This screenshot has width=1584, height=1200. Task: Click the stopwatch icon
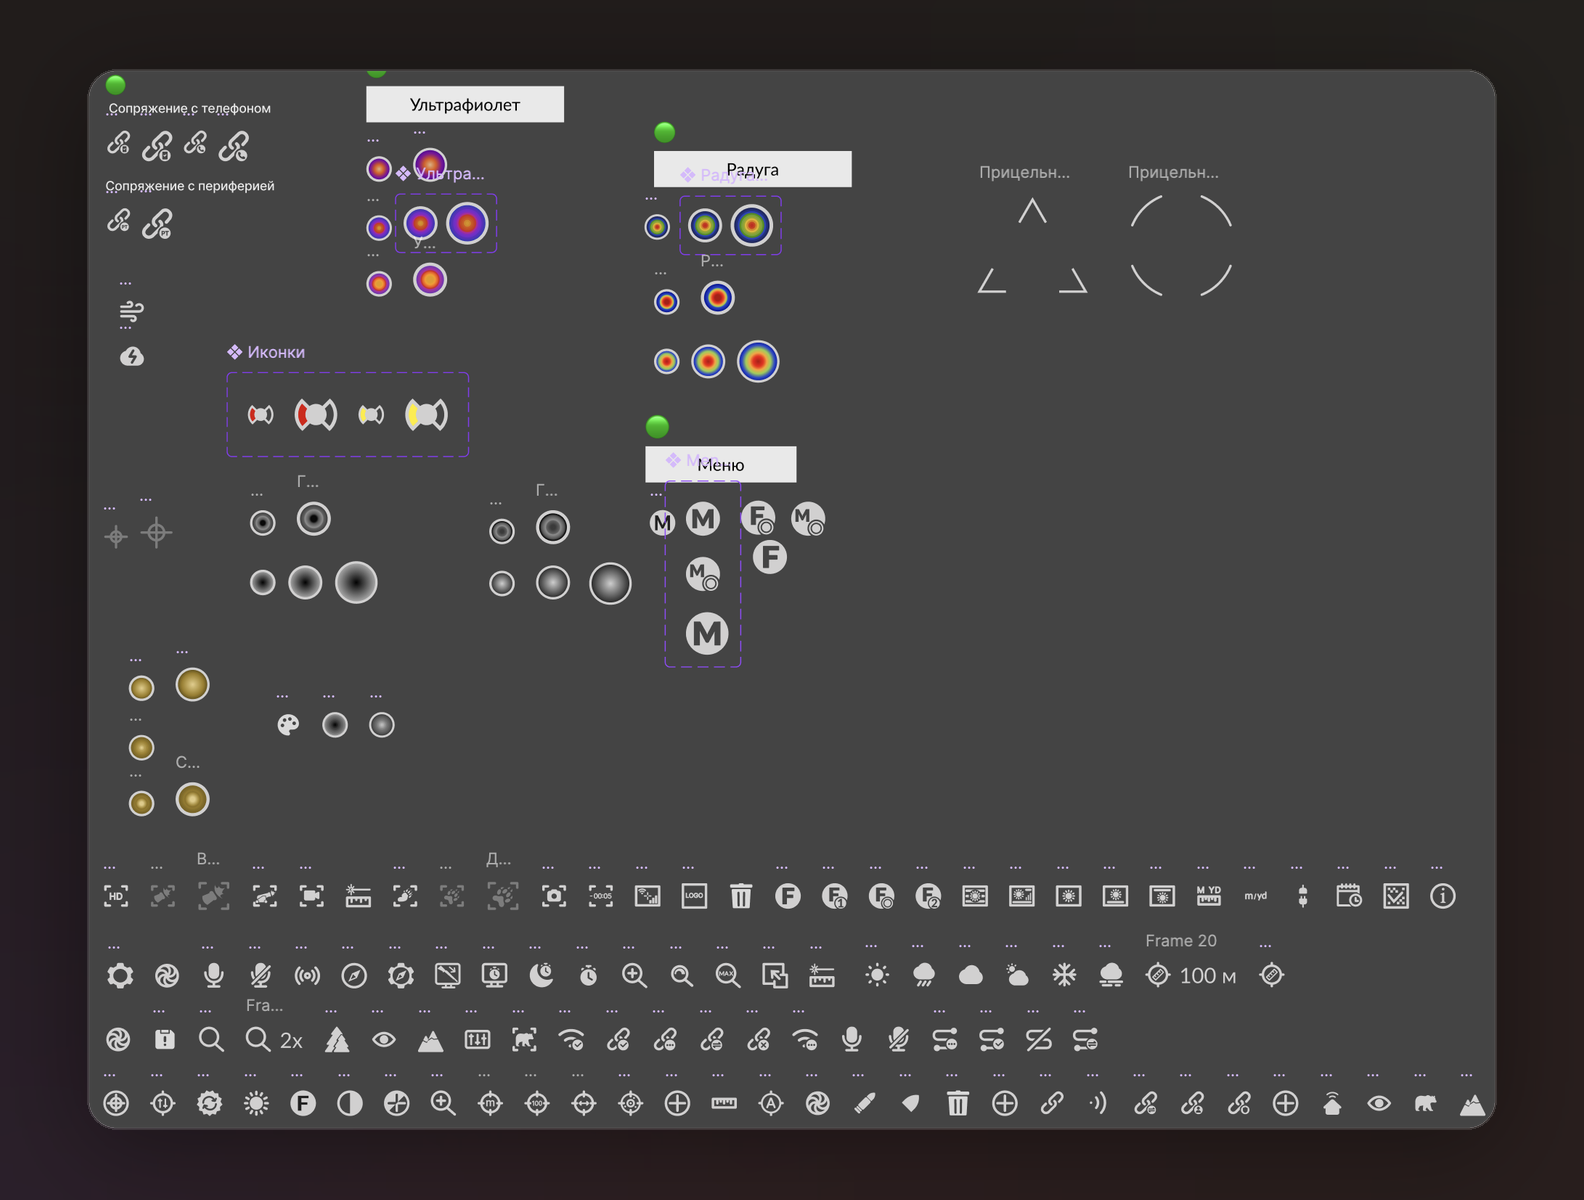tap(588, 975)
